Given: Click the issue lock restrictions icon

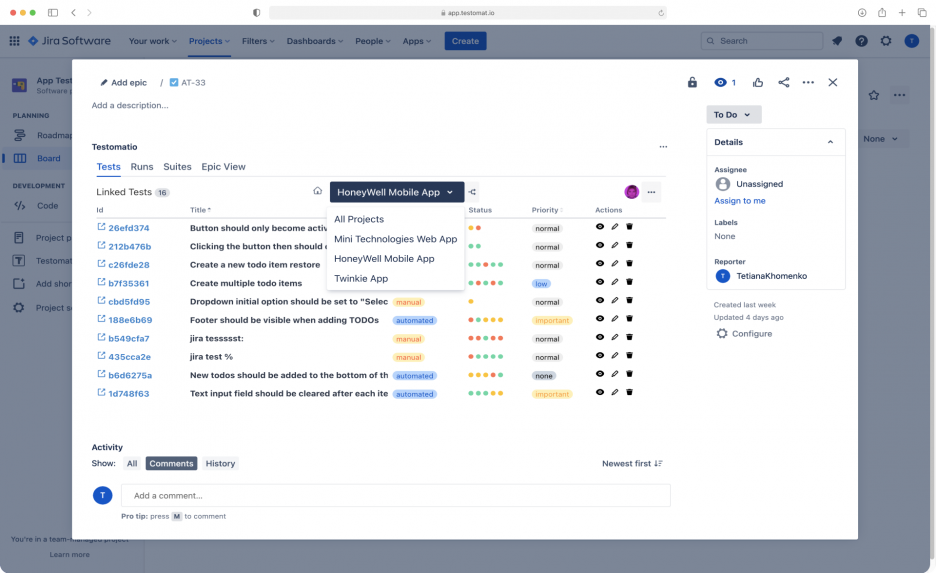Looking at the screenshot, I should coord(692,82).
